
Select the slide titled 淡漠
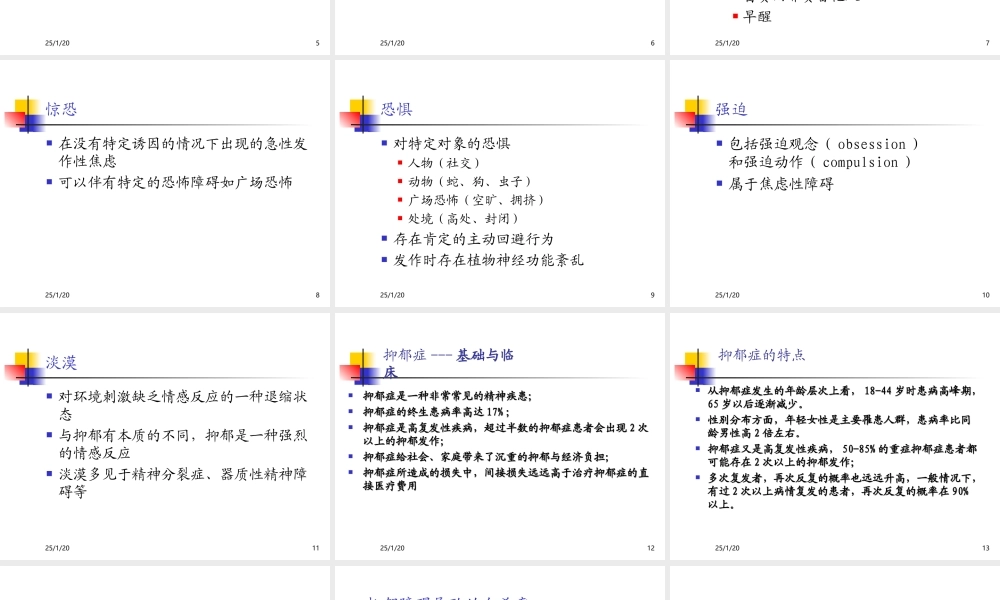(165, 436)
